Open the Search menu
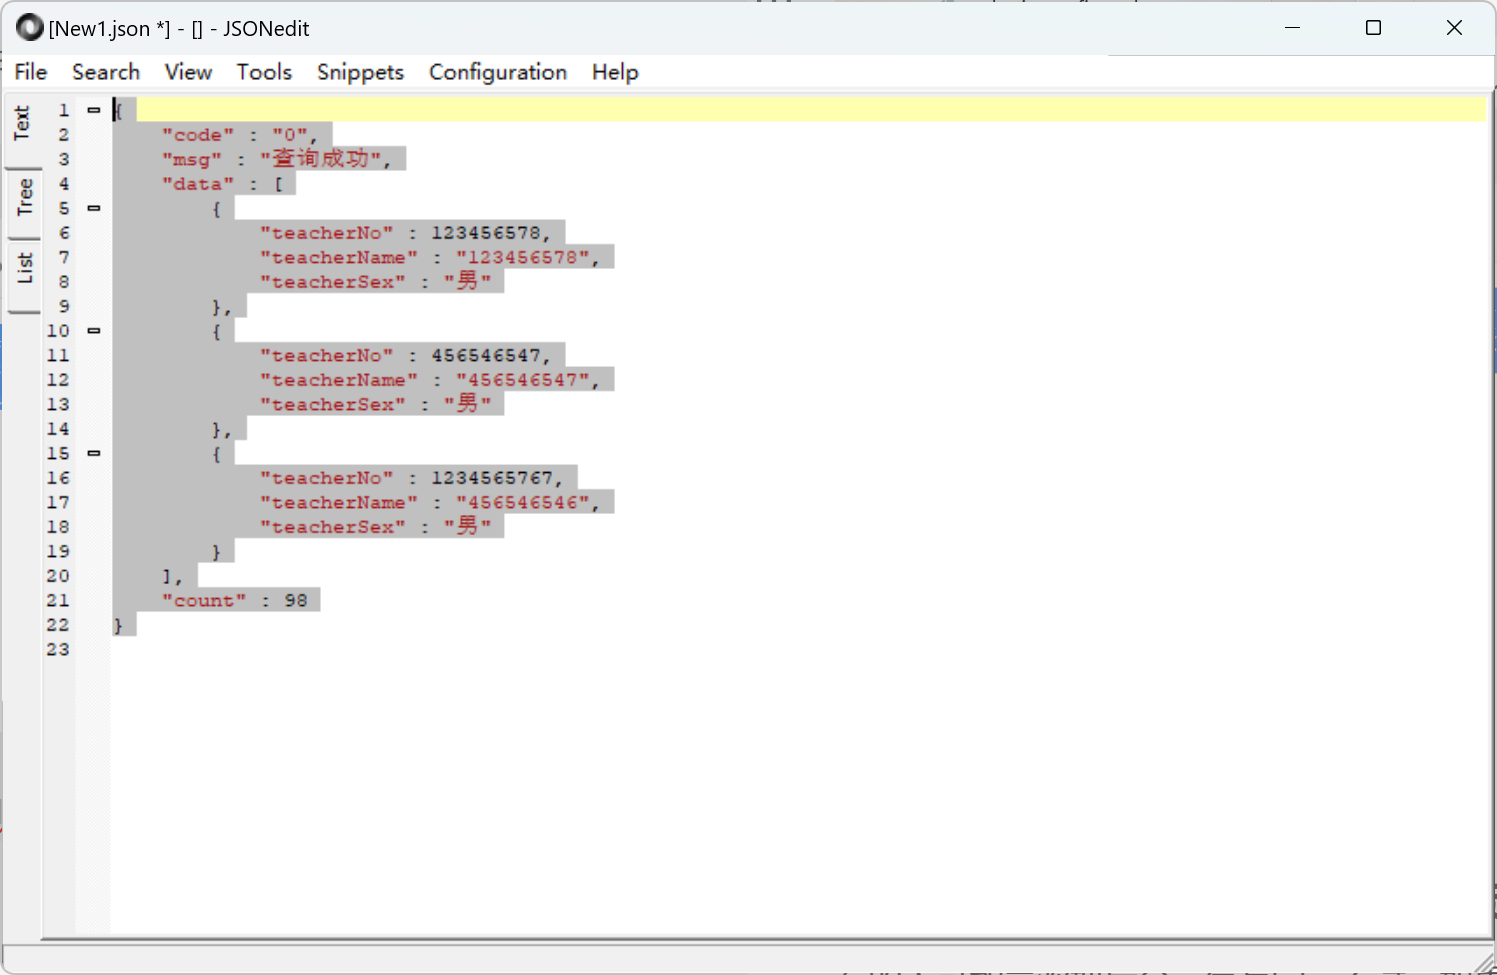 tap(106, 72)
